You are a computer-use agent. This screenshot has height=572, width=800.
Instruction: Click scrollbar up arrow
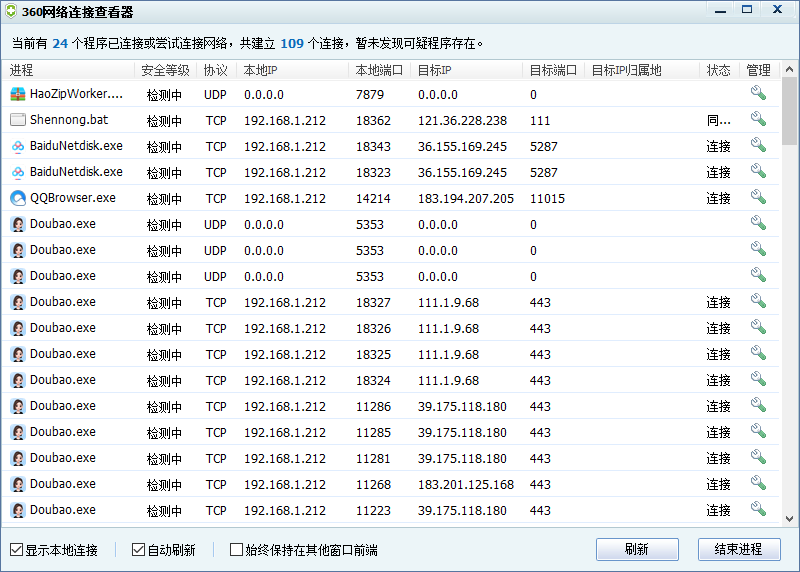(x=789, y=69)
